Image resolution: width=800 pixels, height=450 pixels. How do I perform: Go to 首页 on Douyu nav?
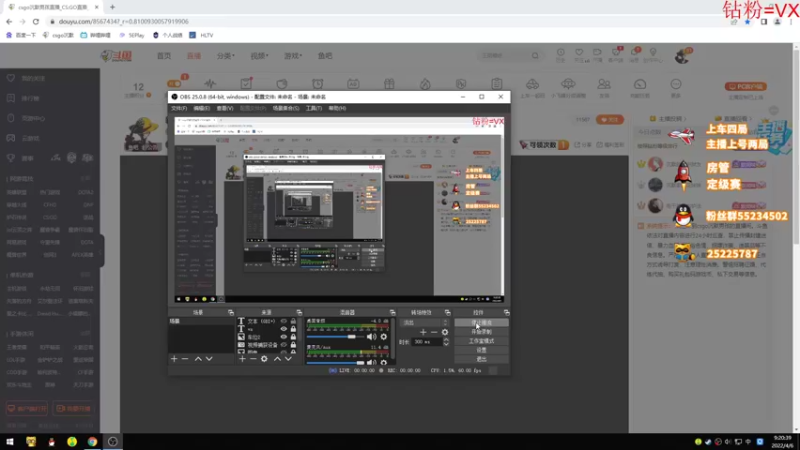click(x=164, y=56)
